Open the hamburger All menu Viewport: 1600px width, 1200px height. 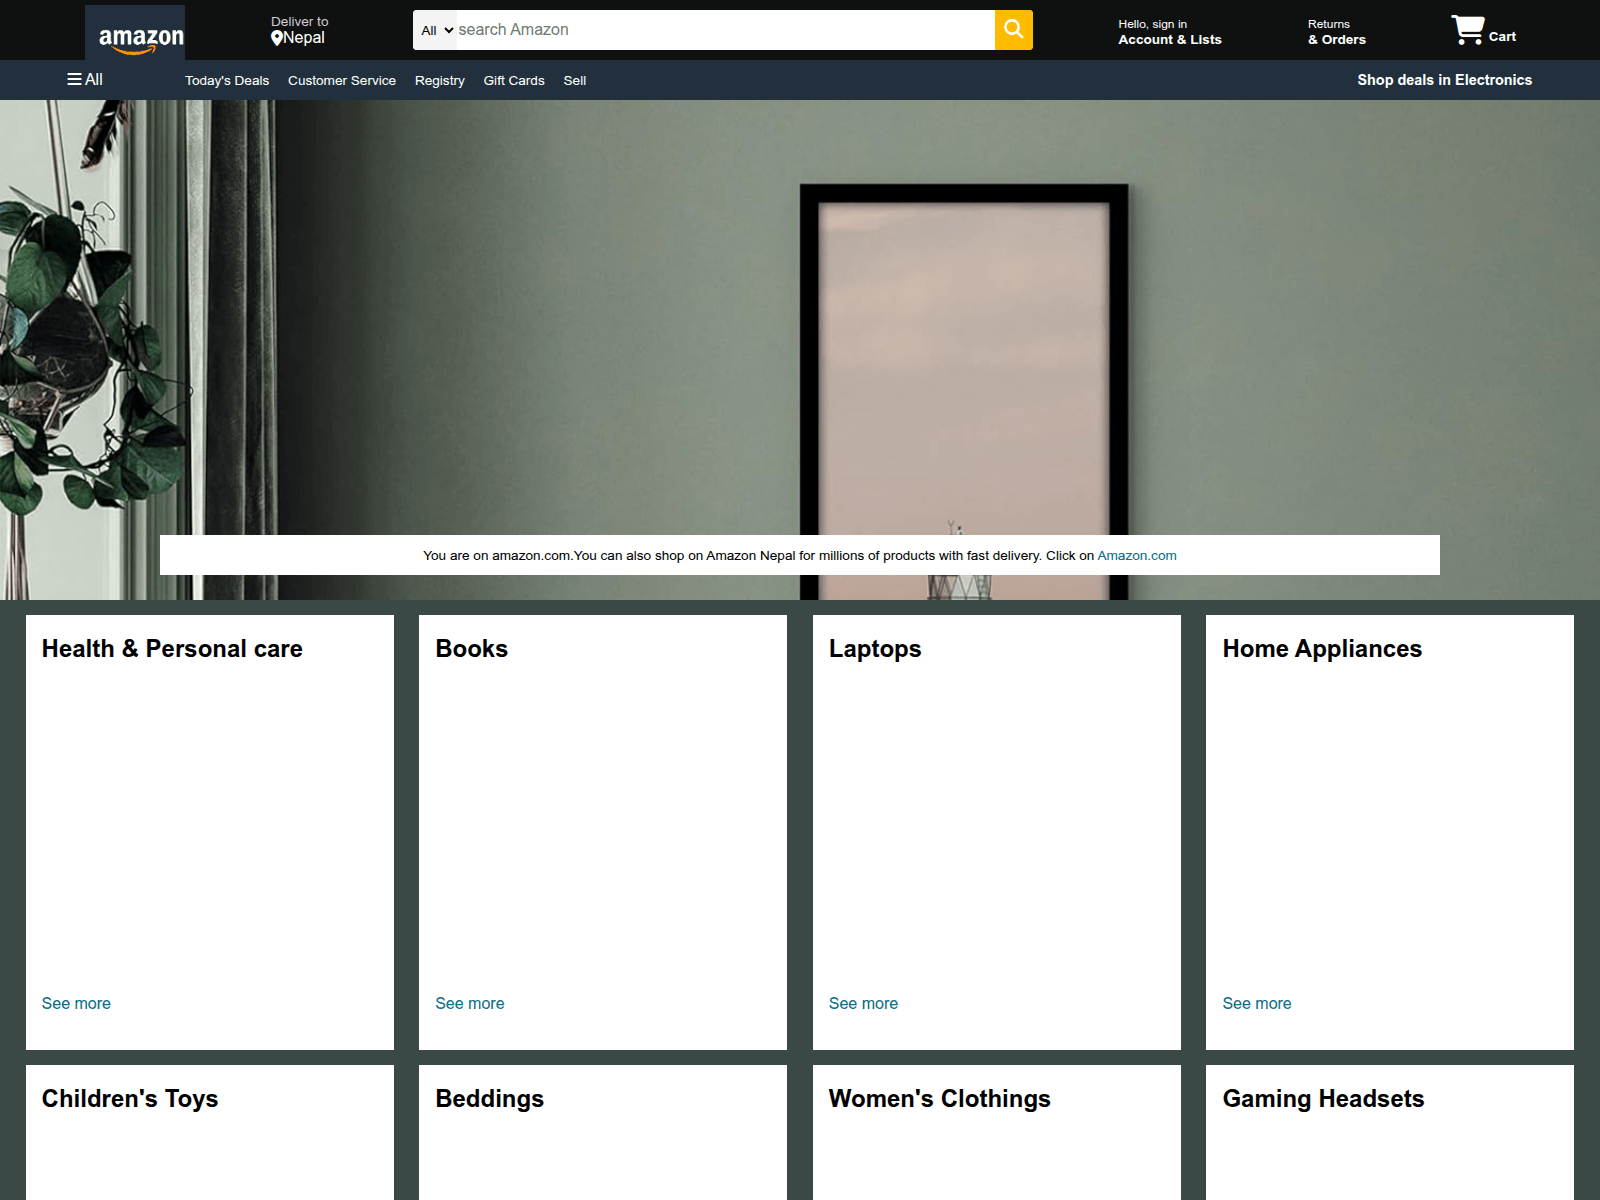point(85,79)
